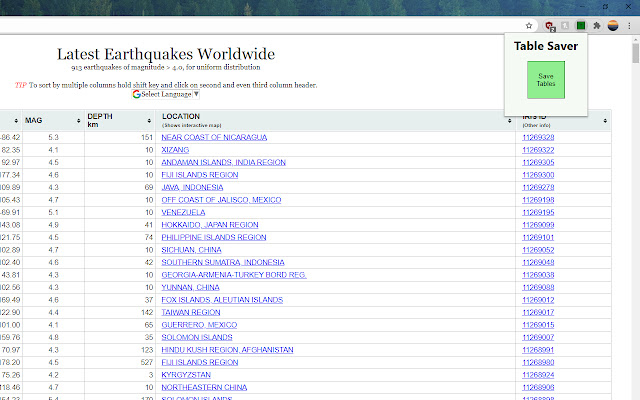Click the page vertical scrollbar thumb

[636, 53]
